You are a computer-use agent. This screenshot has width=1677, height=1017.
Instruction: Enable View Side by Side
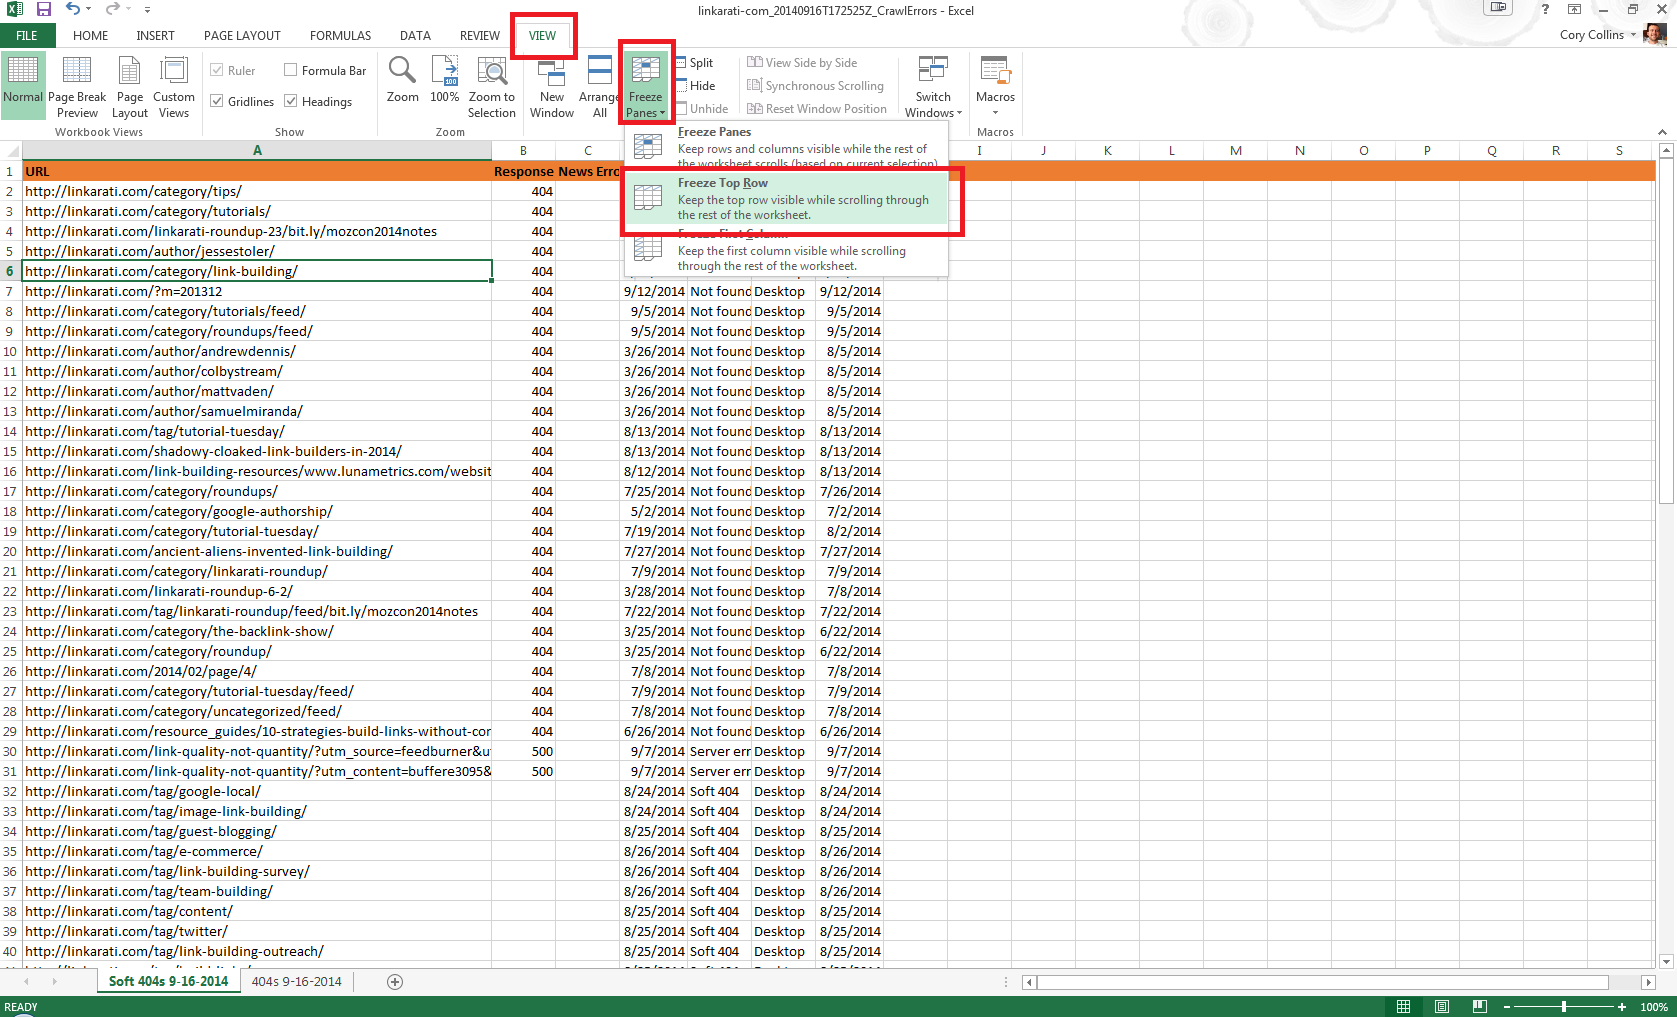tap(803, 62)
